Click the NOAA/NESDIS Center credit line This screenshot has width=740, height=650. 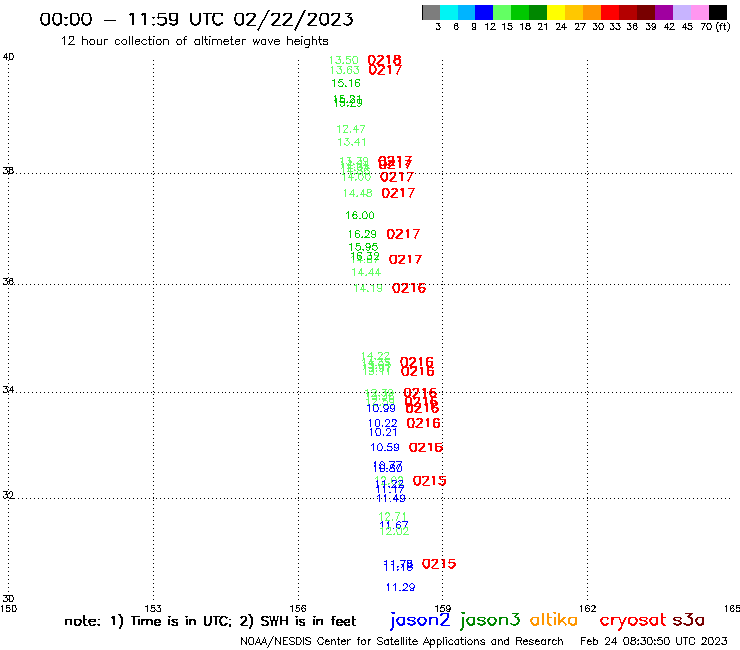[x=402, y=642]
